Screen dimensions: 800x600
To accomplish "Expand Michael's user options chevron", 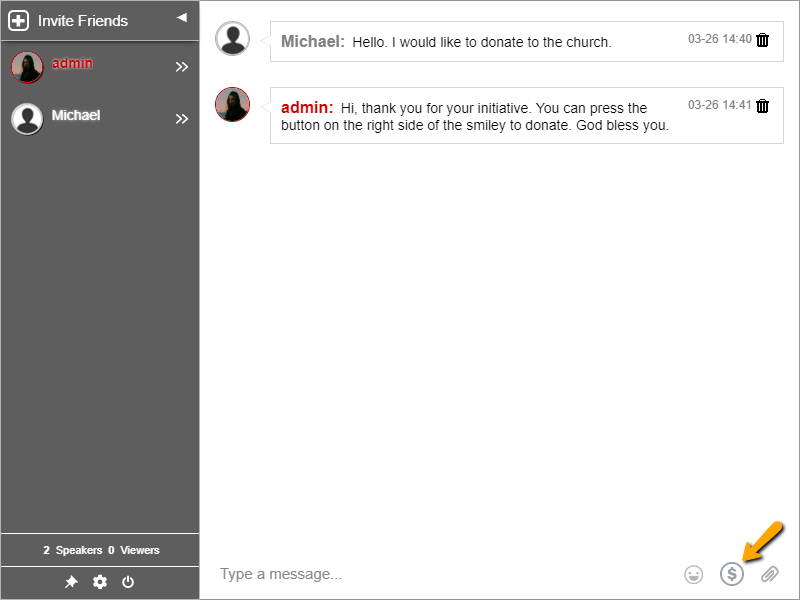I will (x=182, y=117).
